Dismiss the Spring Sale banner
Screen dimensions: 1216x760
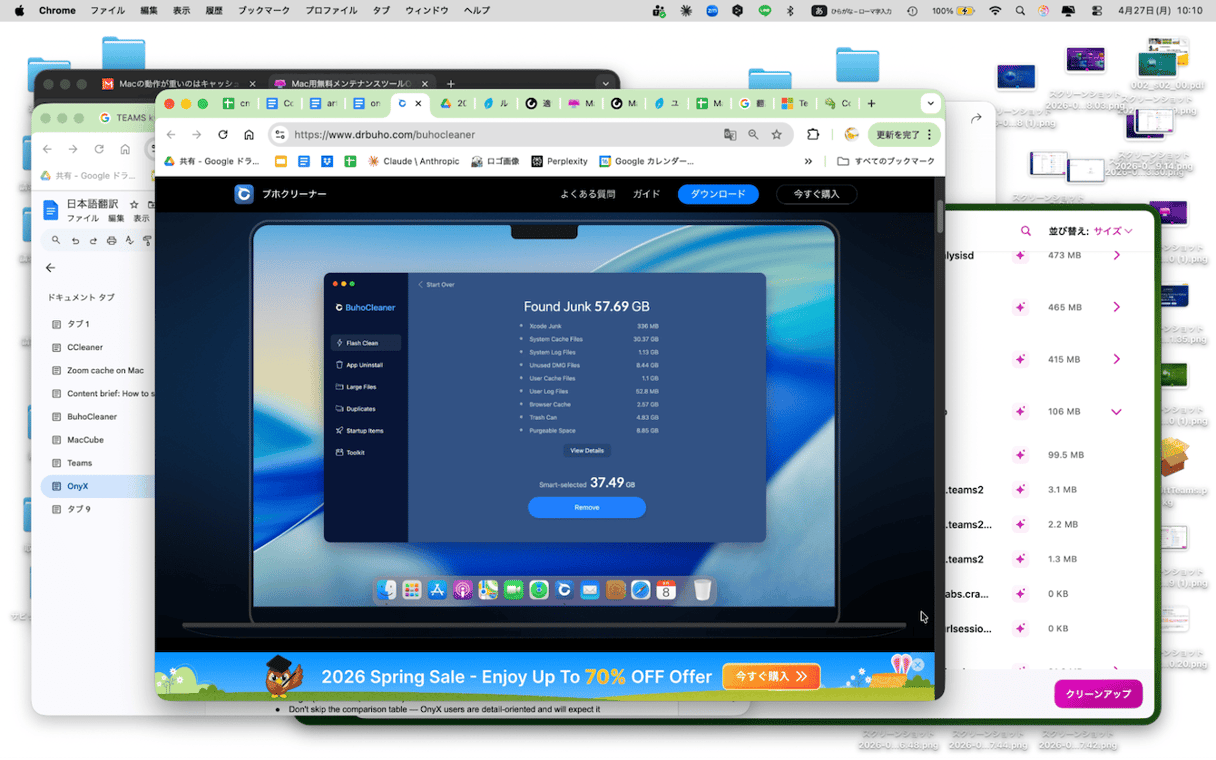pyautogui.click(x=918, y=664)
